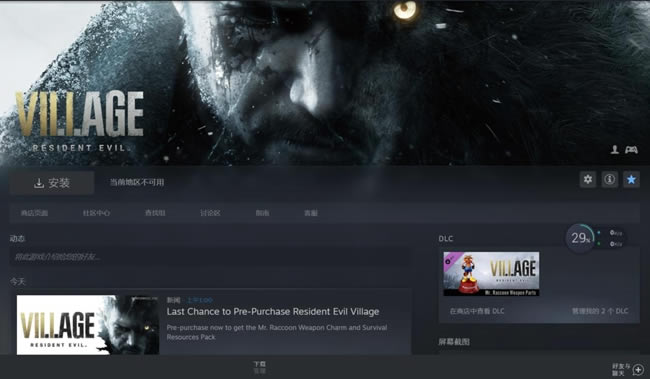
Task: Open the 社区中心 community hub tab
Action: (x=96, y=213)
